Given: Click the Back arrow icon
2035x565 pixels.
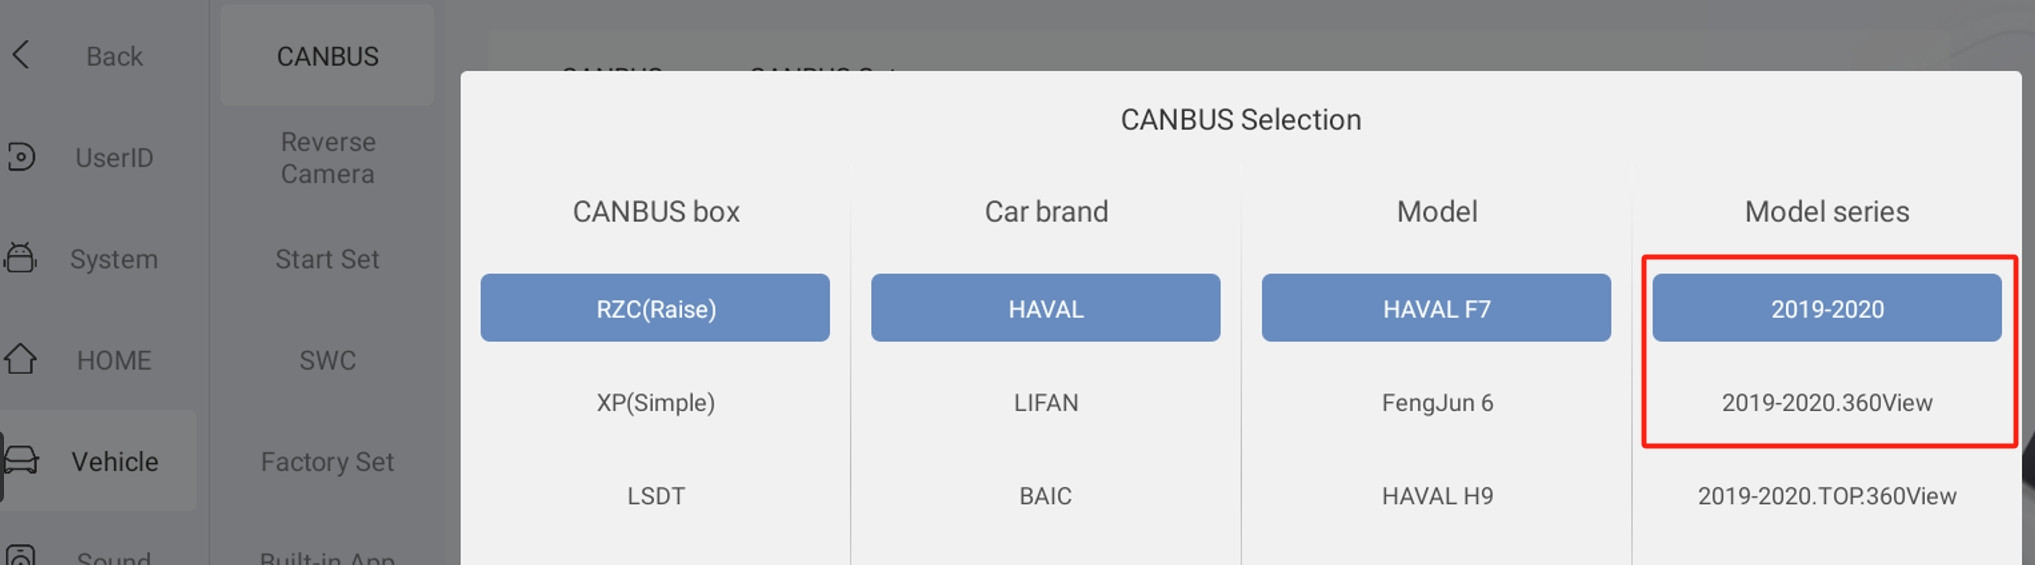Looking at the screenshot, I should tap(21, 55).
